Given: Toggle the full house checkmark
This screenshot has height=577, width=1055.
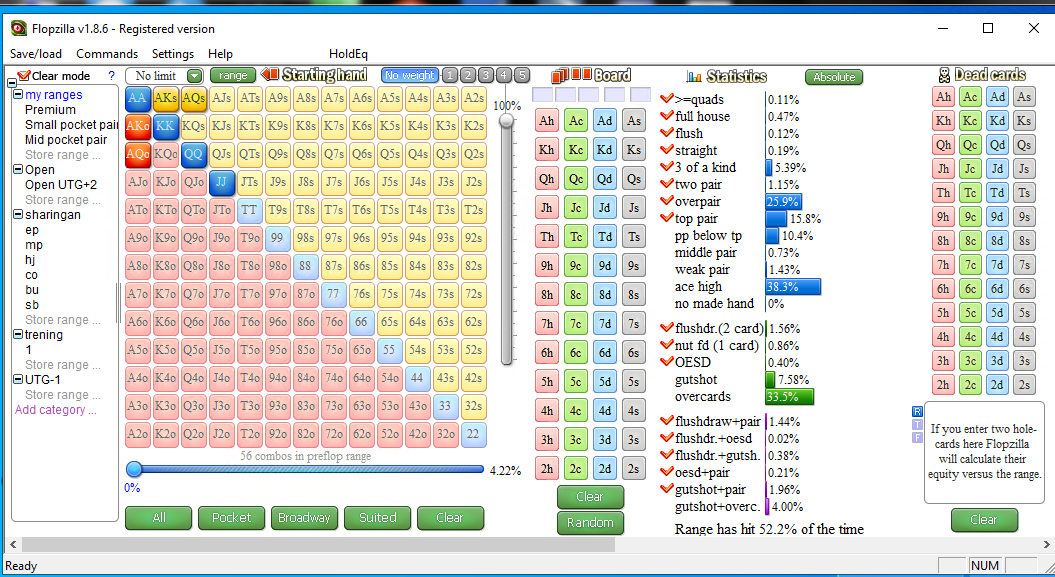Looking at the screenshot, I should tap(667, 116).
